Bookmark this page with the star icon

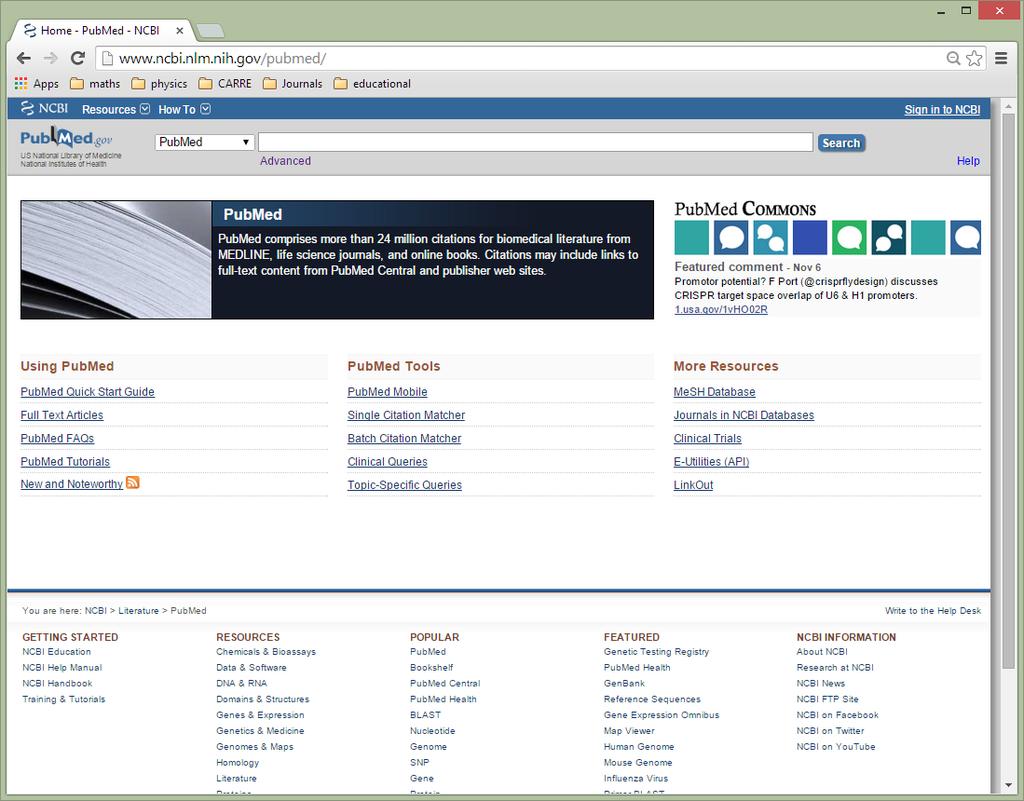tap(974, 58)
